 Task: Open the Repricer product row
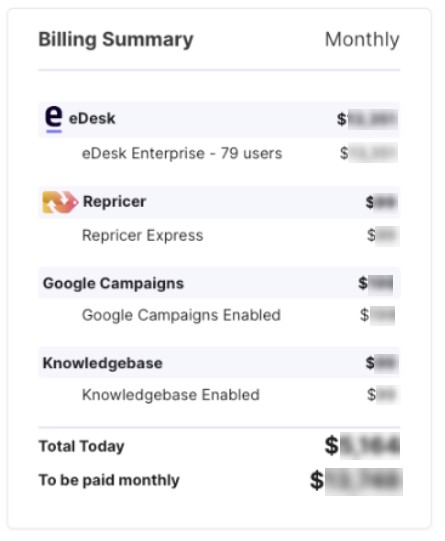point(219,202)
